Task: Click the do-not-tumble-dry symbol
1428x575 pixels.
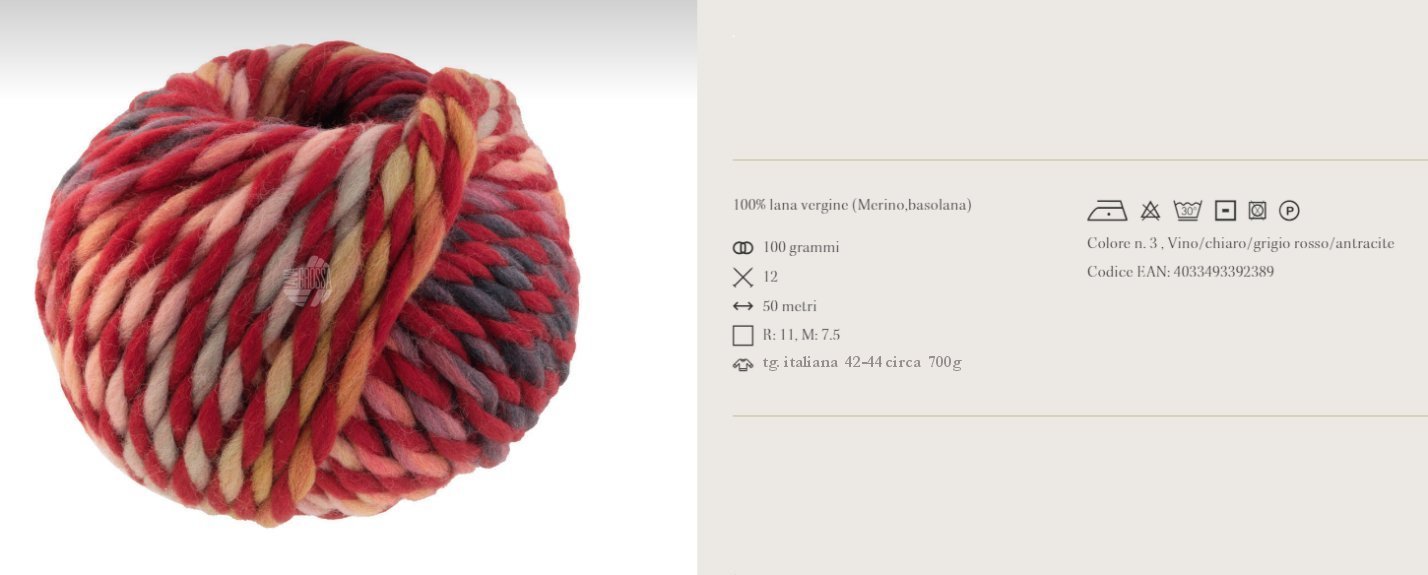Action: pos(1257,210)
